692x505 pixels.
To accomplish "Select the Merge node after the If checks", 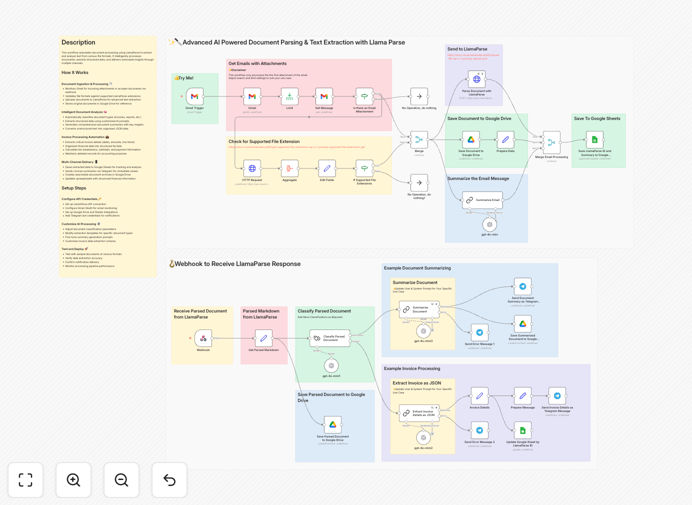I will pyautogui.click(x=419, y=139).
